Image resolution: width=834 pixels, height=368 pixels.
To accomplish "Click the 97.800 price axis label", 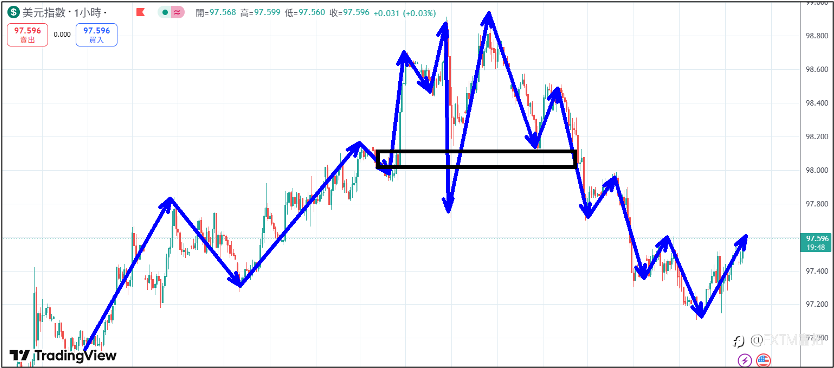I will 816,204.
